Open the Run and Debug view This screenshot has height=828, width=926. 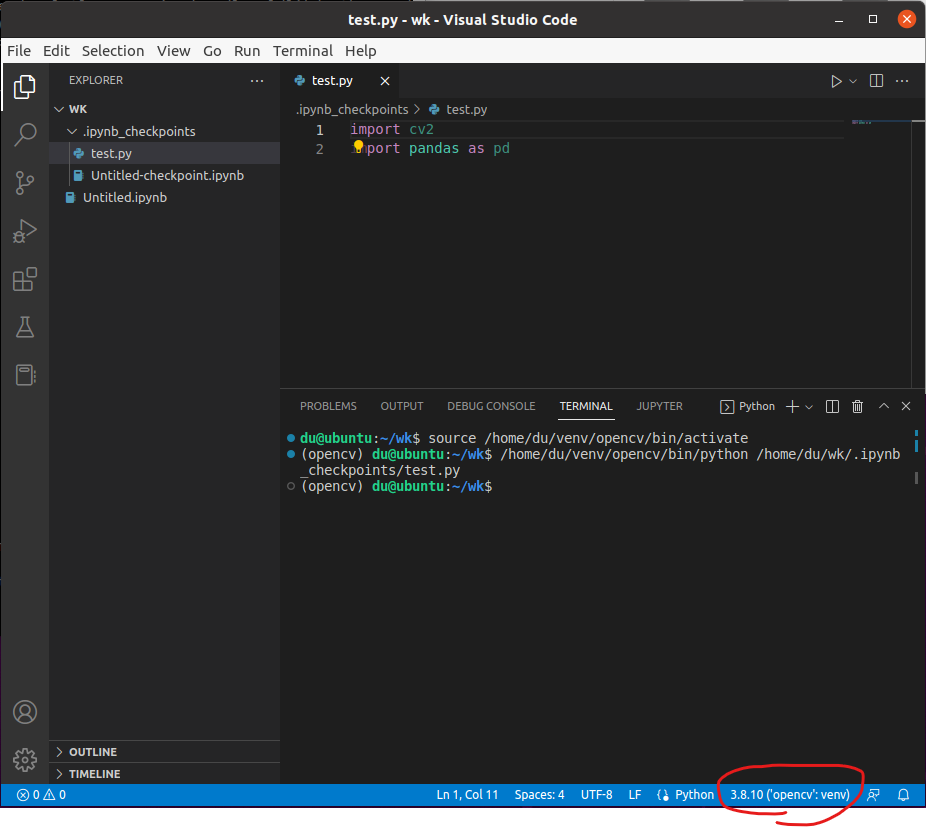coord(25,231)
